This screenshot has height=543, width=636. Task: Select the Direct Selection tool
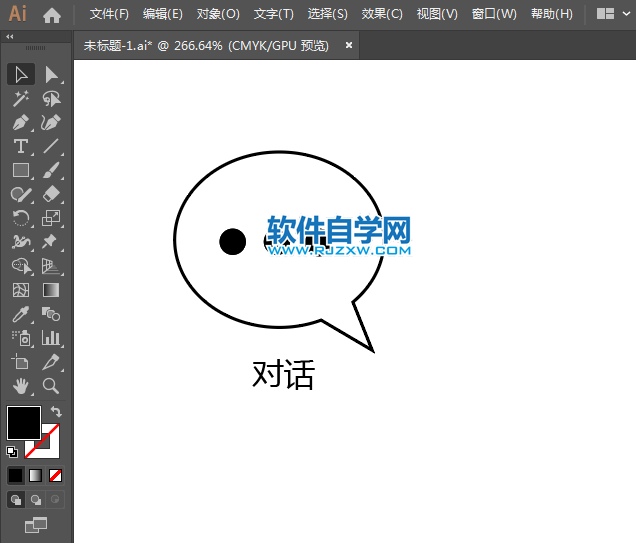(x=51, y=74)
